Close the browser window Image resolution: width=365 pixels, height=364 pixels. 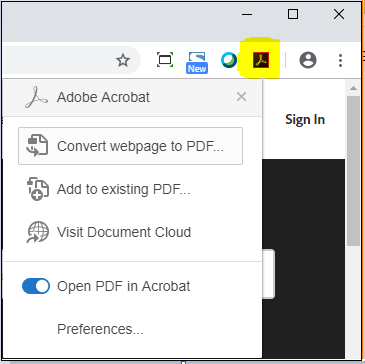339,14
